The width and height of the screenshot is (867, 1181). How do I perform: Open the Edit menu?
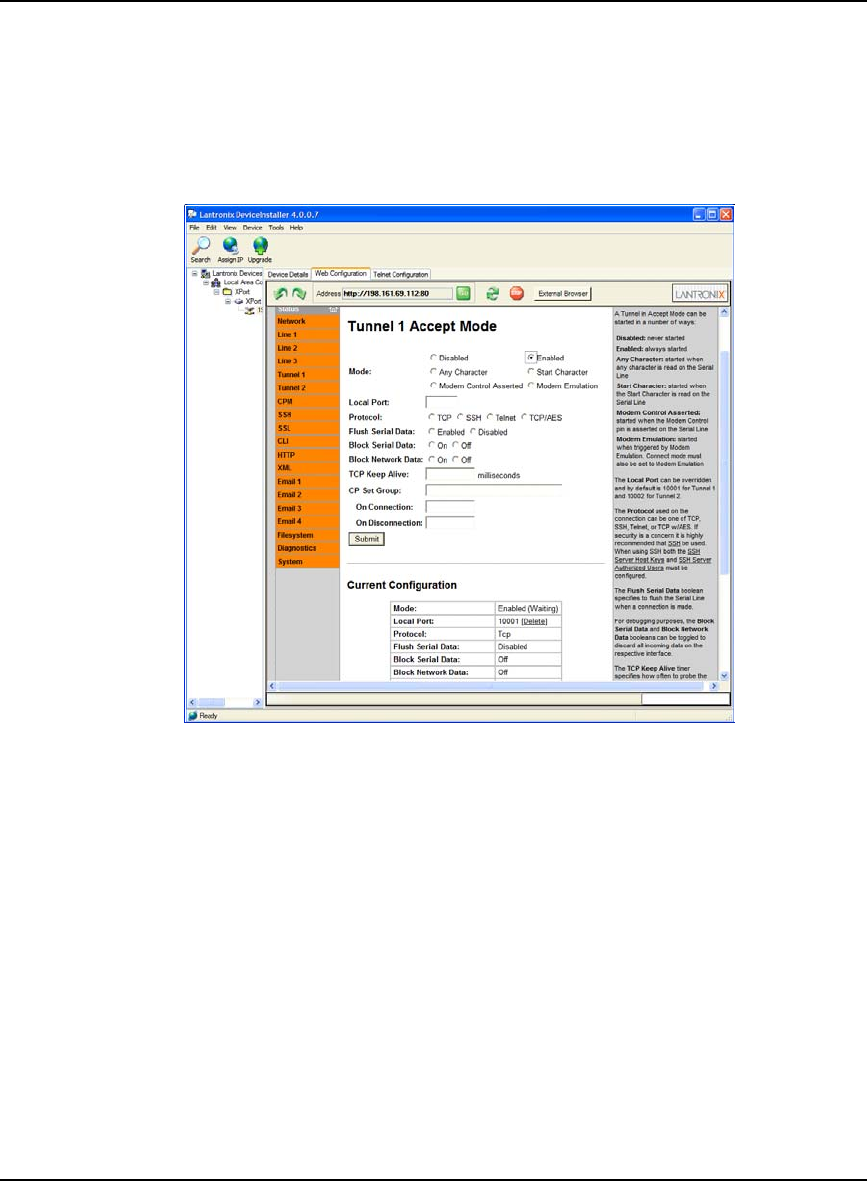click(x=212, y=227)
